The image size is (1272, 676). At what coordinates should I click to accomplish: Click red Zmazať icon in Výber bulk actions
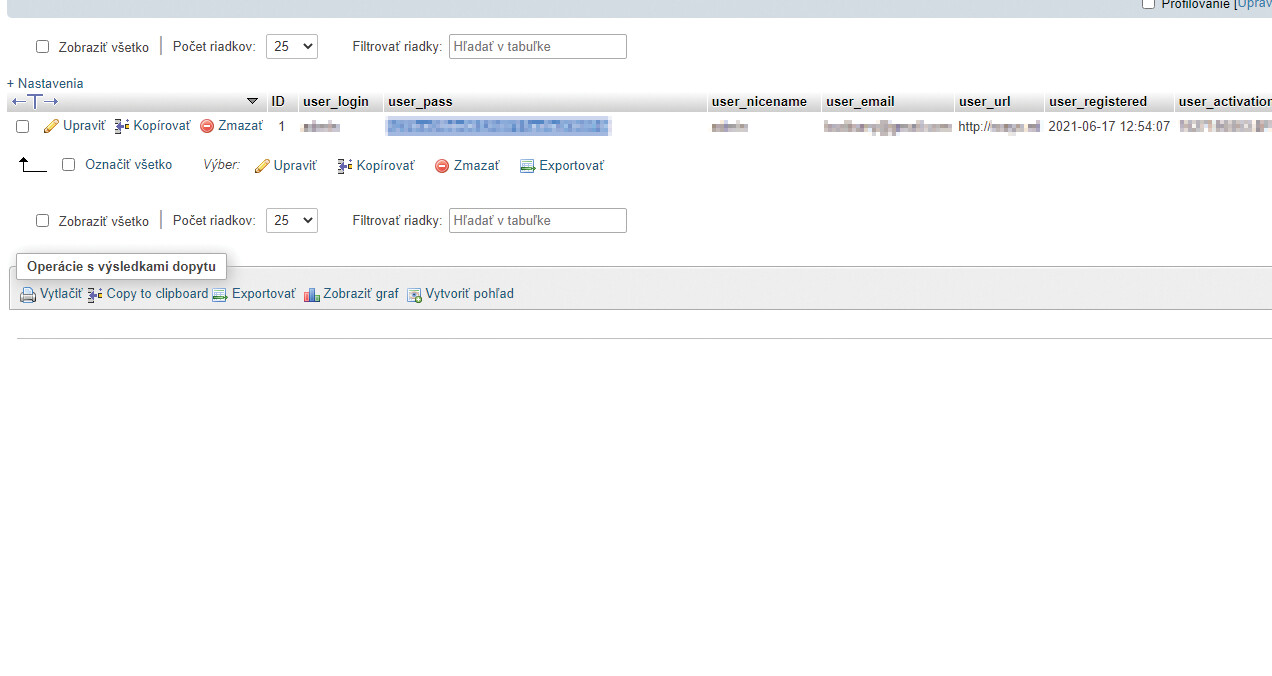442,166
